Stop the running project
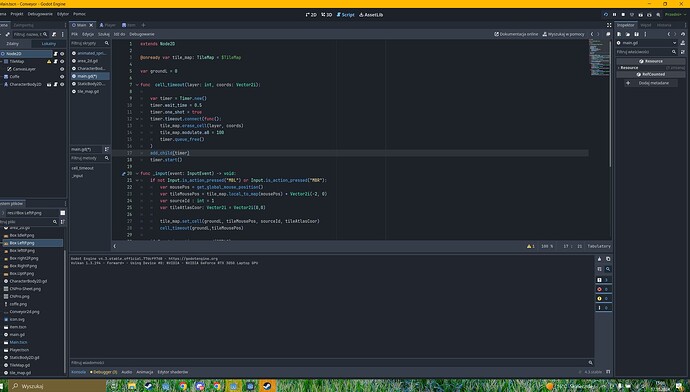 [623, 15]
